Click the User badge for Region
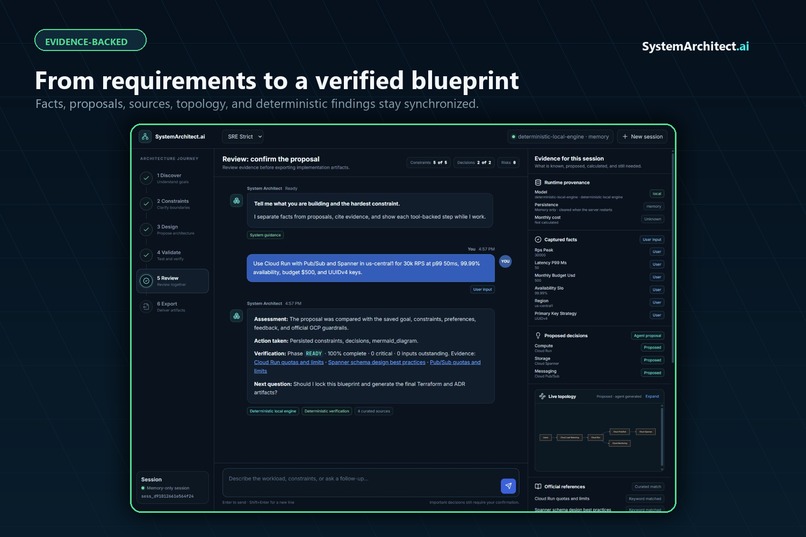 (x=656, y=302)
